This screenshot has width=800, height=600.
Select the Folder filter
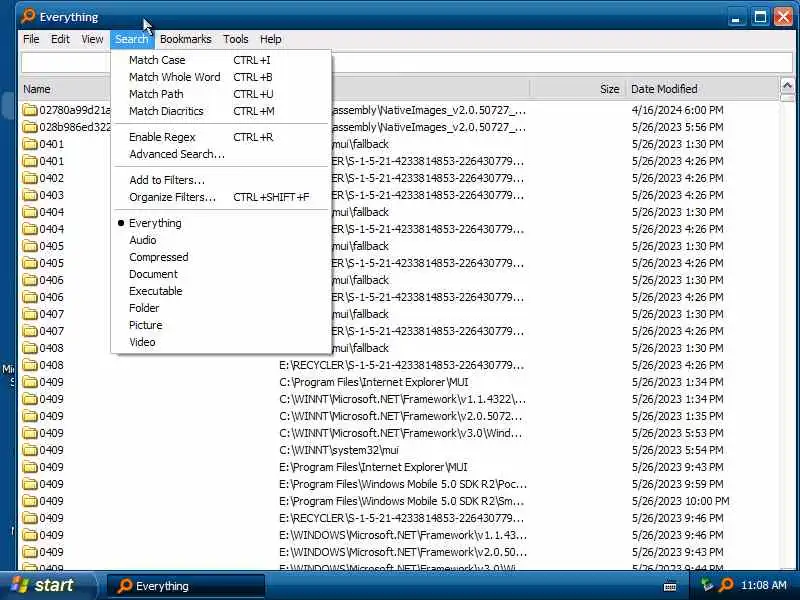(221, 308)
